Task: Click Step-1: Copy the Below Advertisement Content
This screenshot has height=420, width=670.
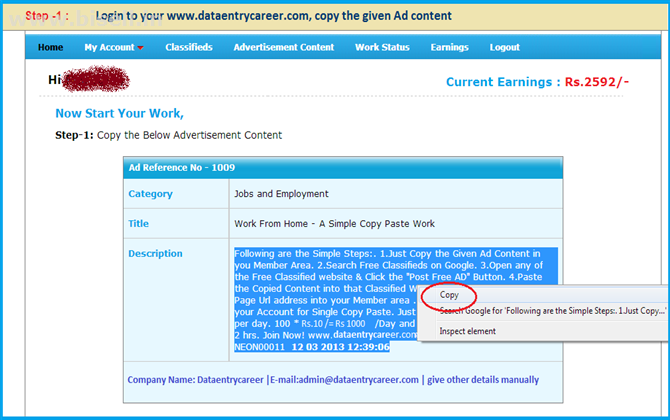Action: 168,135
